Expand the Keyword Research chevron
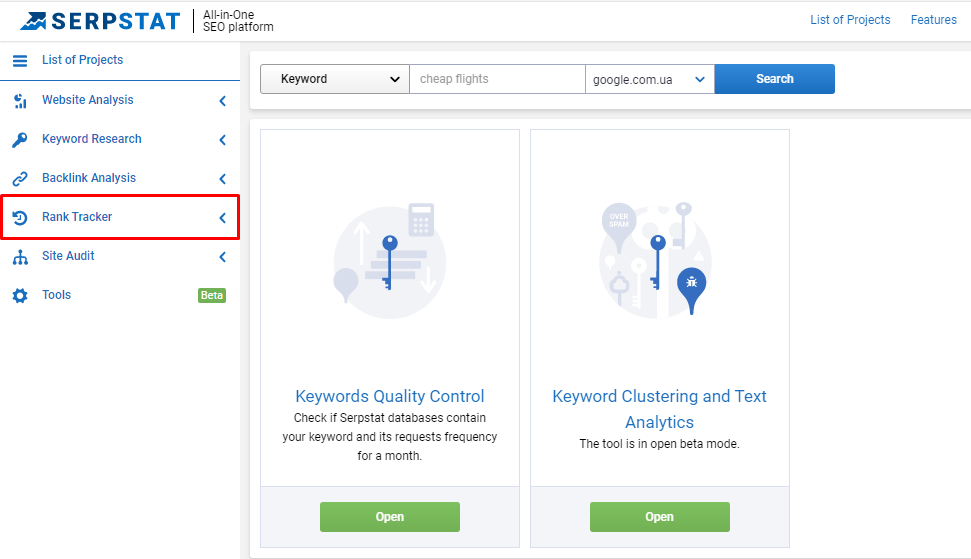The width and height of the screenshot is (971, 559). [x=222, y=139]
